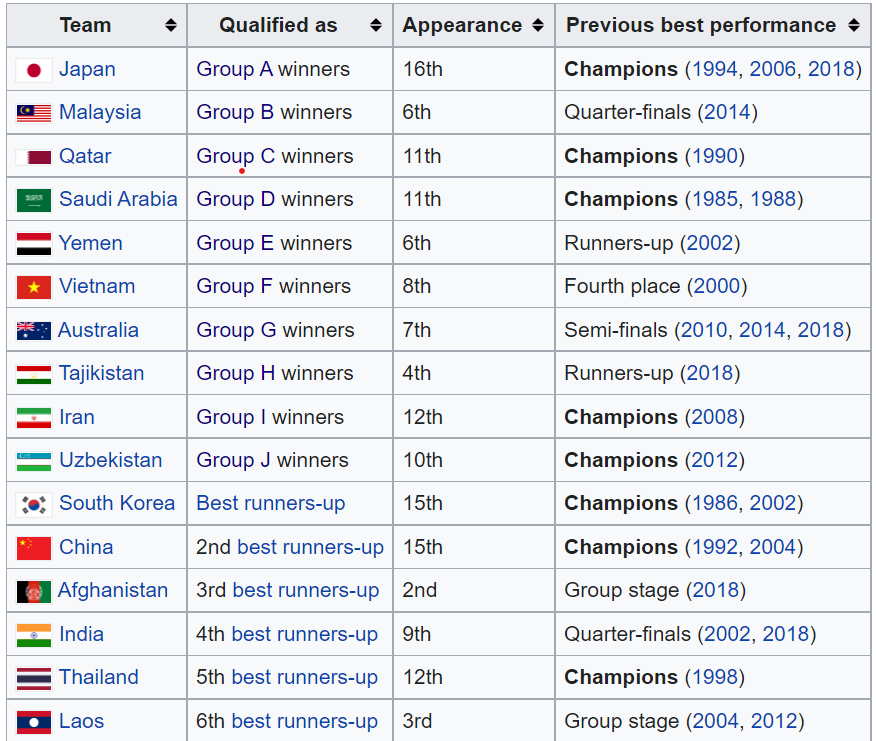876x741 pixels.
Task: Click the South Korea flag icon
Action: [x=34, y=504]
